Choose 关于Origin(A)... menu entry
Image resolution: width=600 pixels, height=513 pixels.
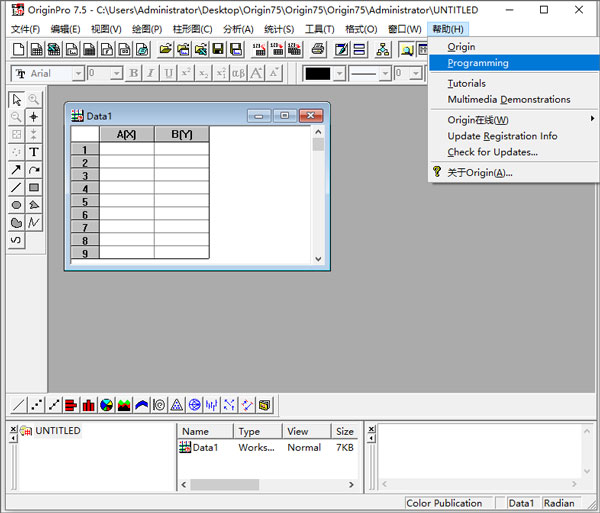point(514,173)
